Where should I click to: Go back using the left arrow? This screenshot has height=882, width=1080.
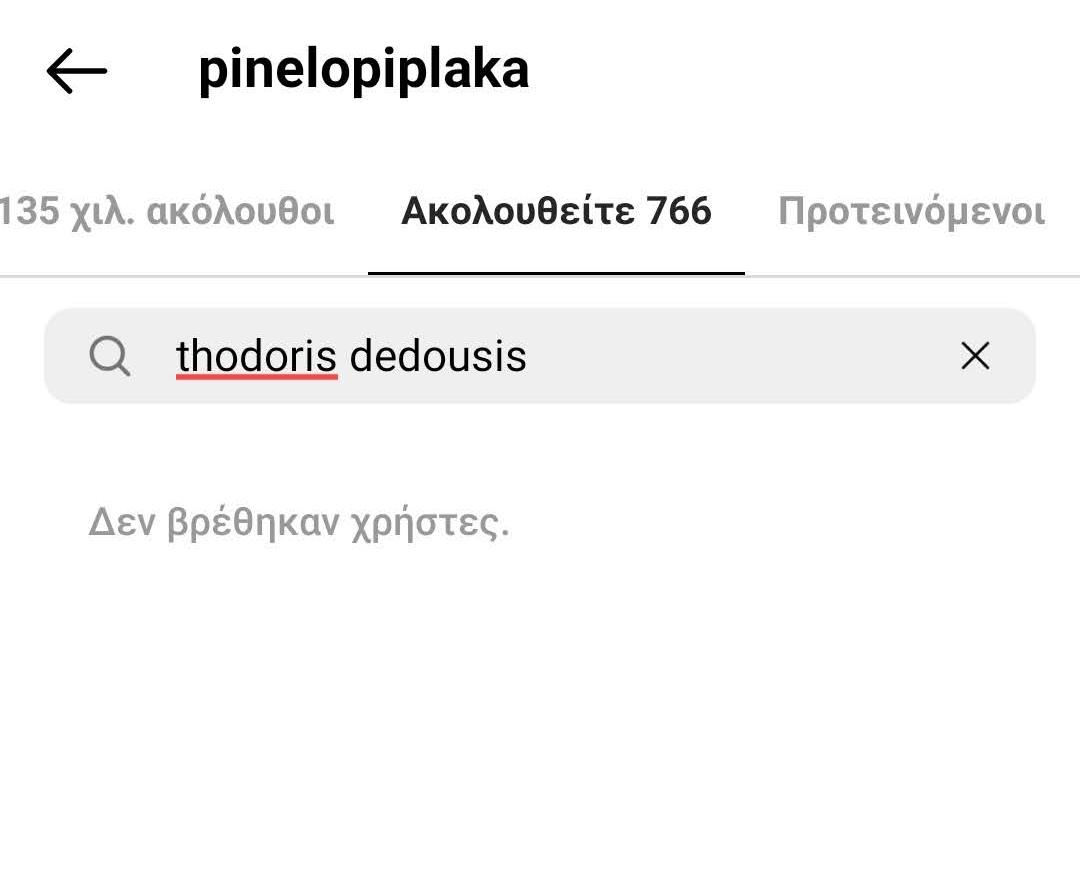[x=76, y=71]
